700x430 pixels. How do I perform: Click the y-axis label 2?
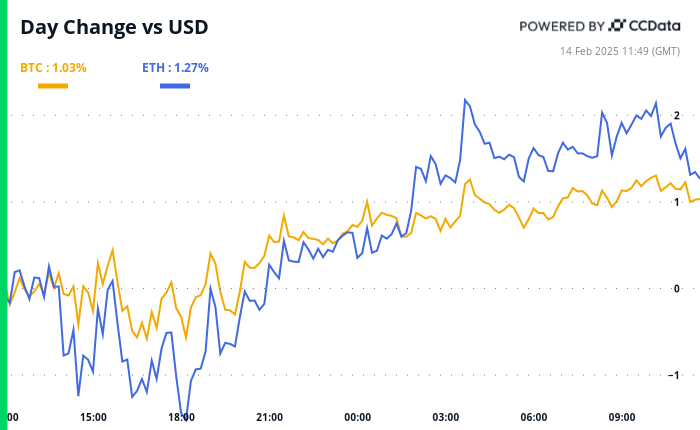coord(677,116)
